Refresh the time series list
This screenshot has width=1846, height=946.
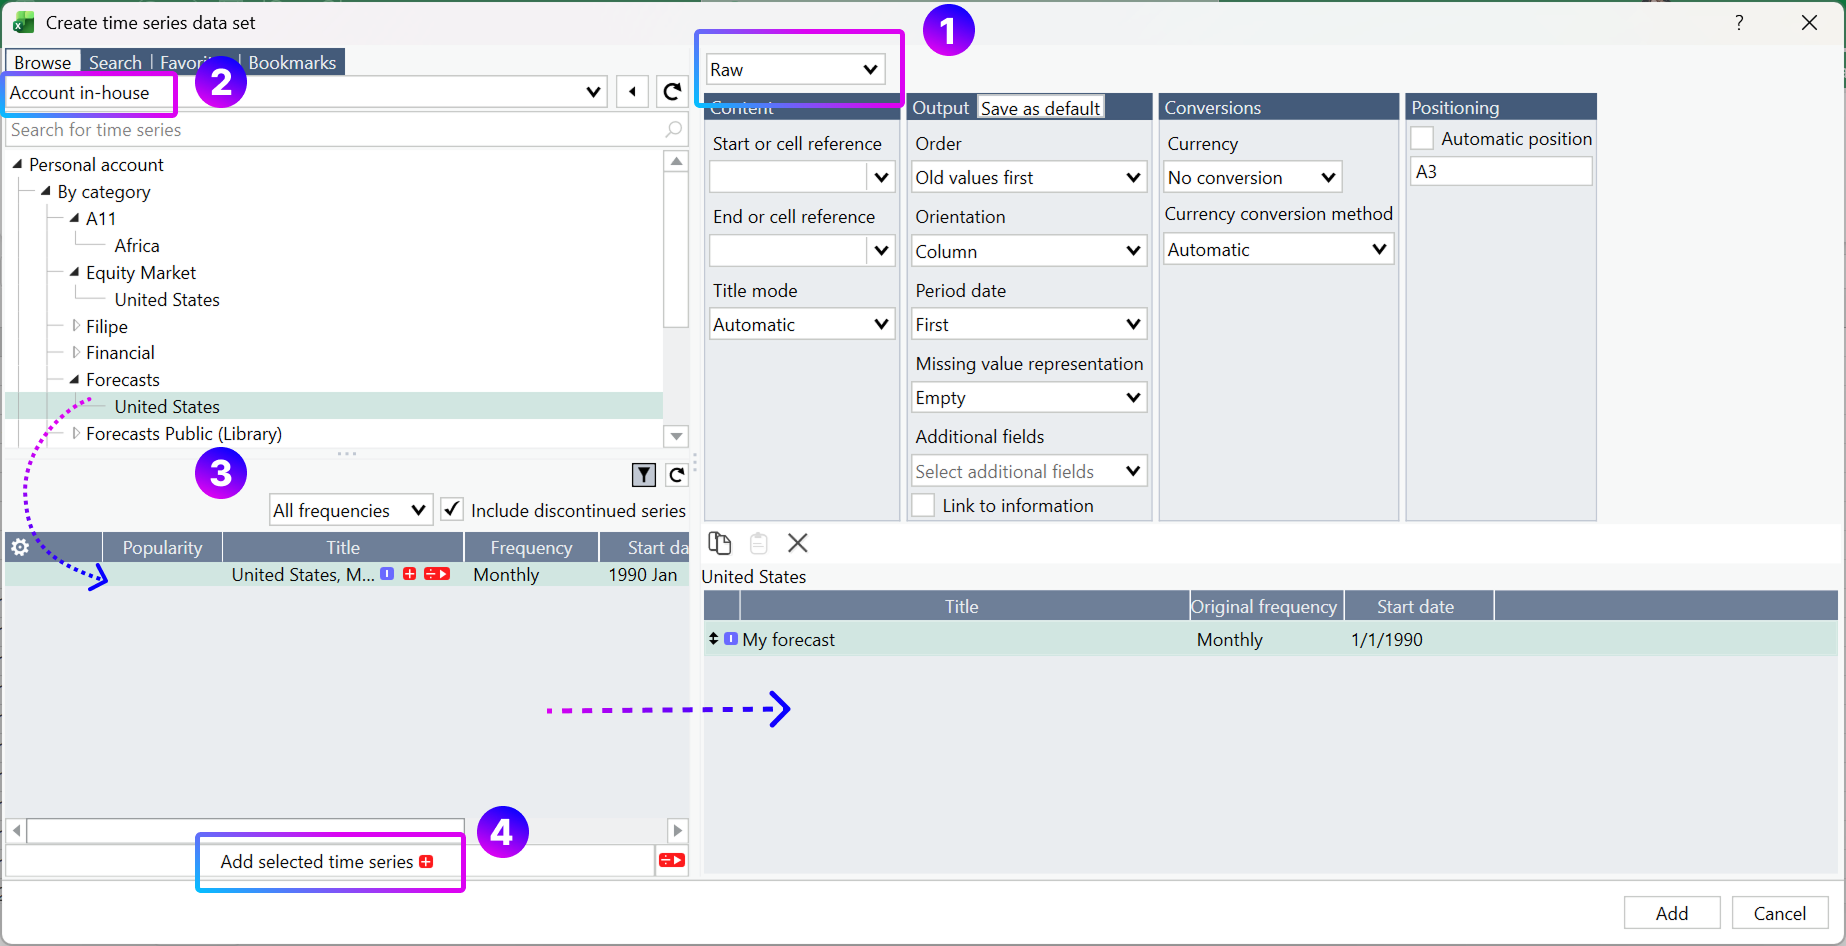[677, 475]
